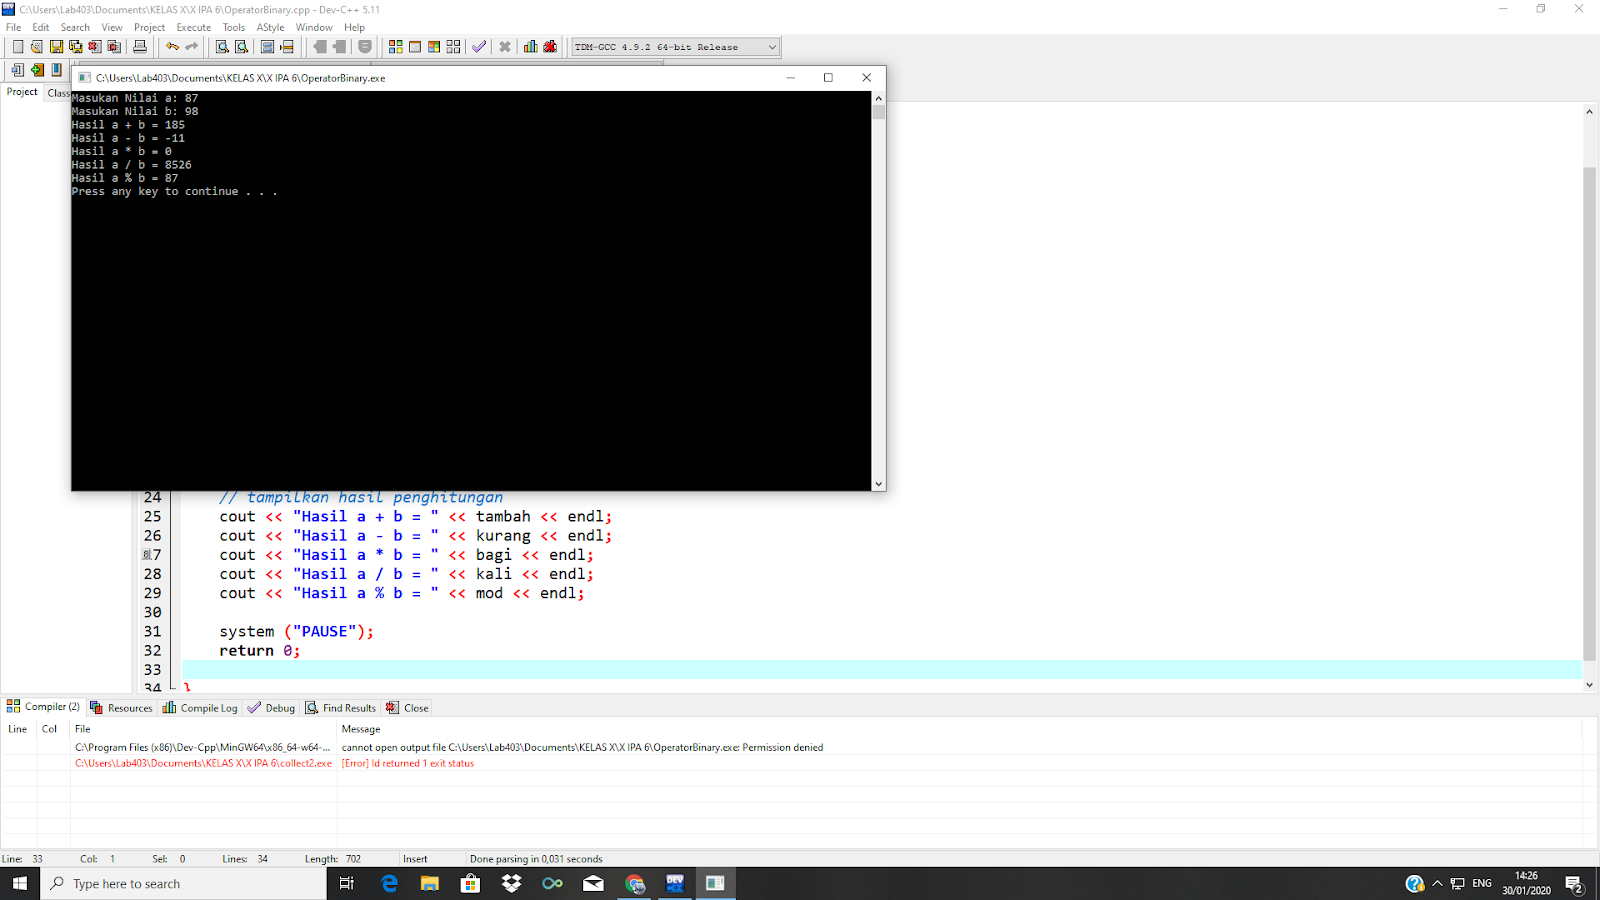Click the taskbar search box
Image resolution: width=1600 pixels, height=900 pixels.
[x=184, y=883]
